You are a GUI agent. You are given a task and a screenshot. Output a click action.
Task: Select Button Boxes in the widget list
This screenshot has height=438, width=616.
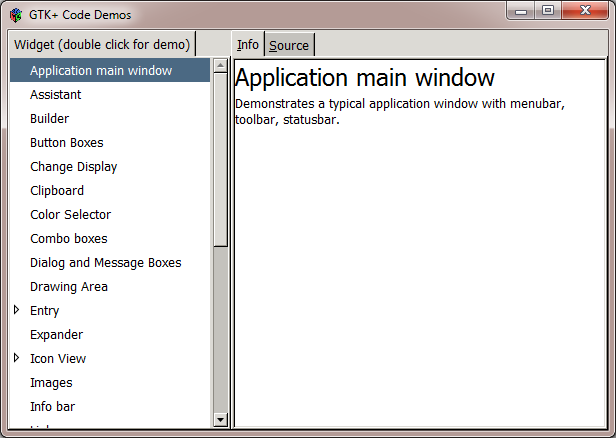pyautogui.click(x=67, y=143)
